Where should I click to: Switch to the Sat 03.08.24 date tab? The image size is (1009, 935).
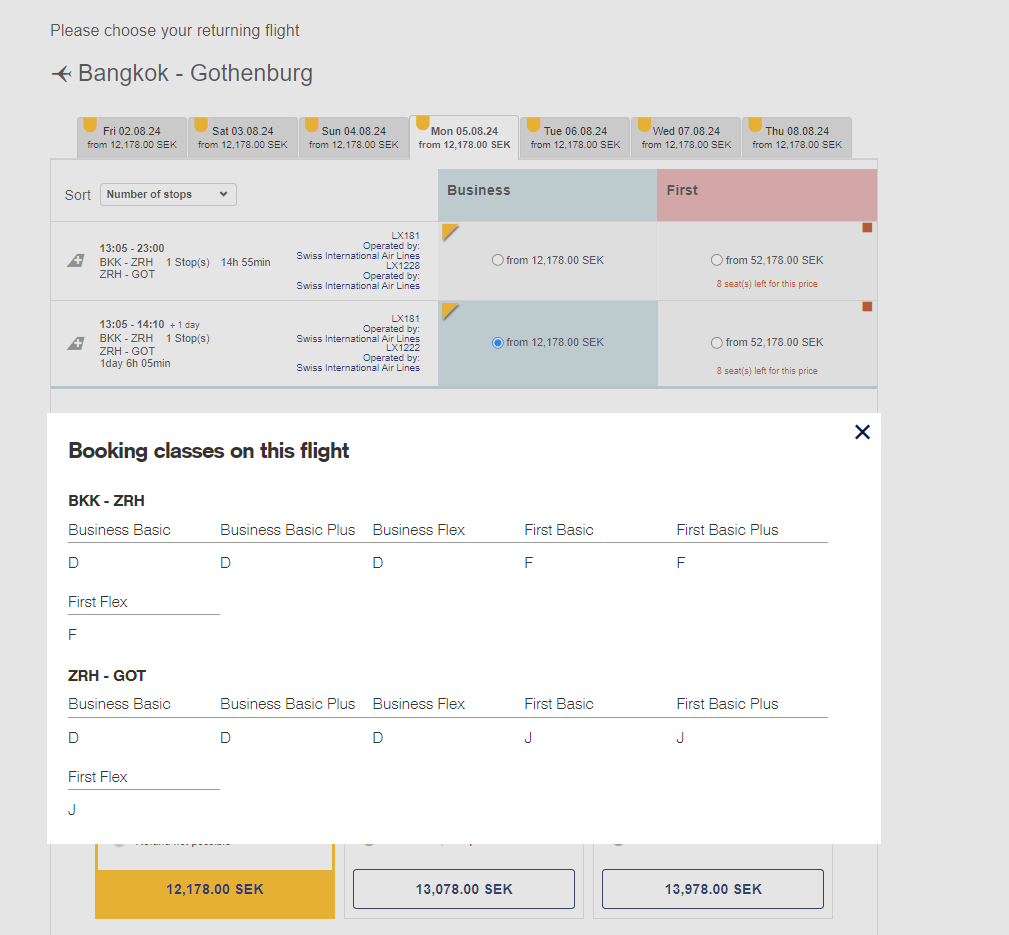(x=243, y=138)
